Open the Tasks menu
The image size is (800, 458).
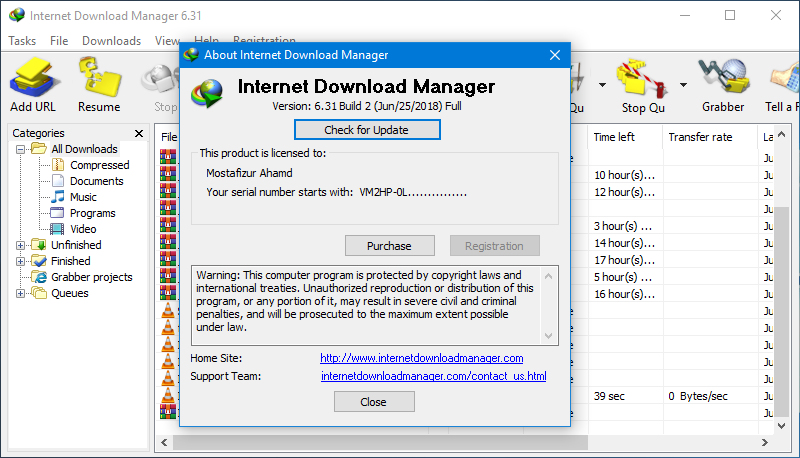(22, 41)
